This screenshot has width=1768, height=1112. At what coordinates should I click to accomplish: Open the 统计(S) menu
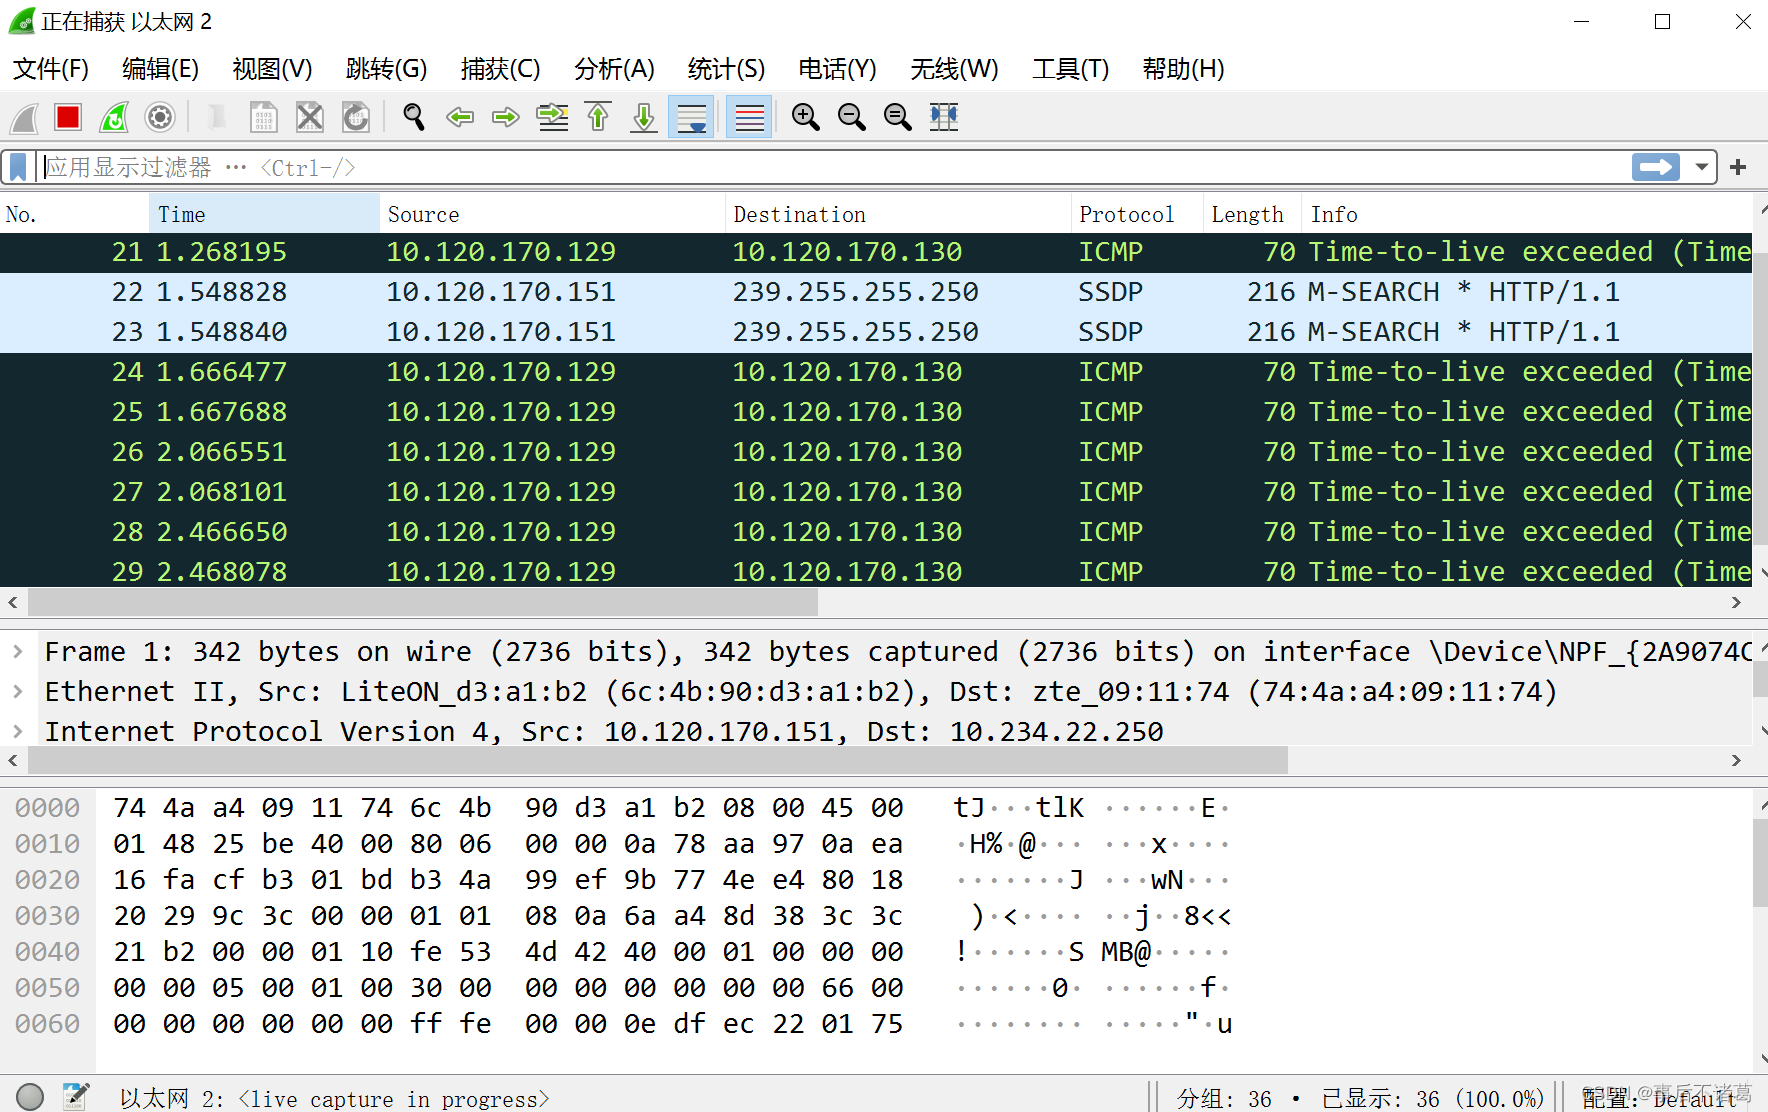tap(727, 69)
